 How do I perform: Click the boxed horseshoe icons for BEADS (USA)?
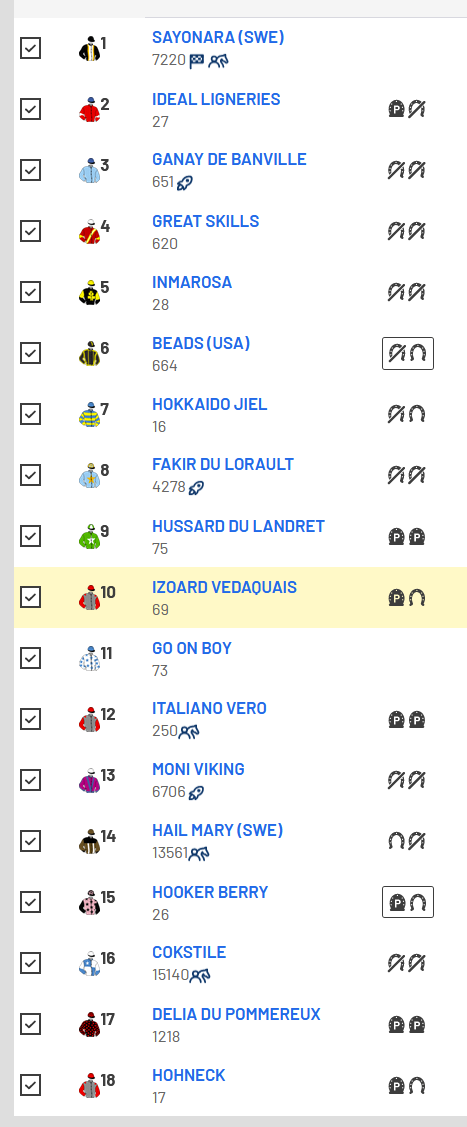(x=407, y=354)
